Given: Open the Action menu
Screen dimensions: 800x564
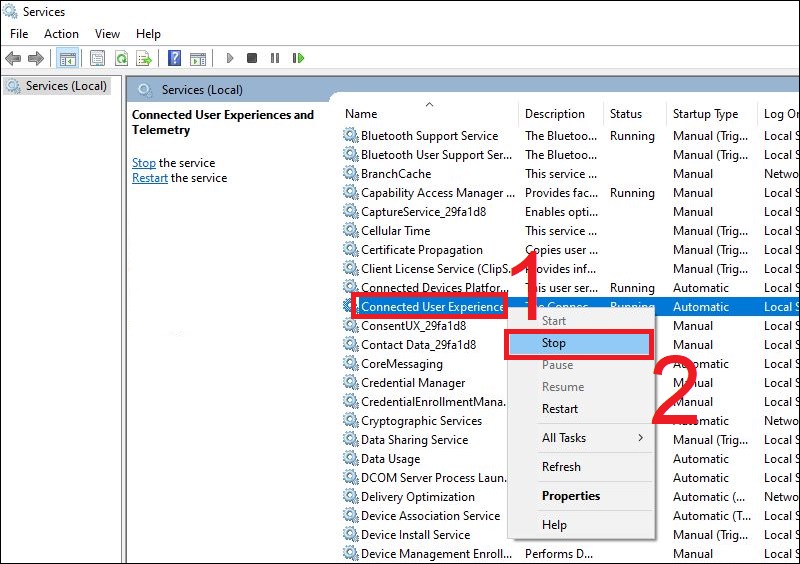Looking at the screenshot, I should click(x=61, y=34).
